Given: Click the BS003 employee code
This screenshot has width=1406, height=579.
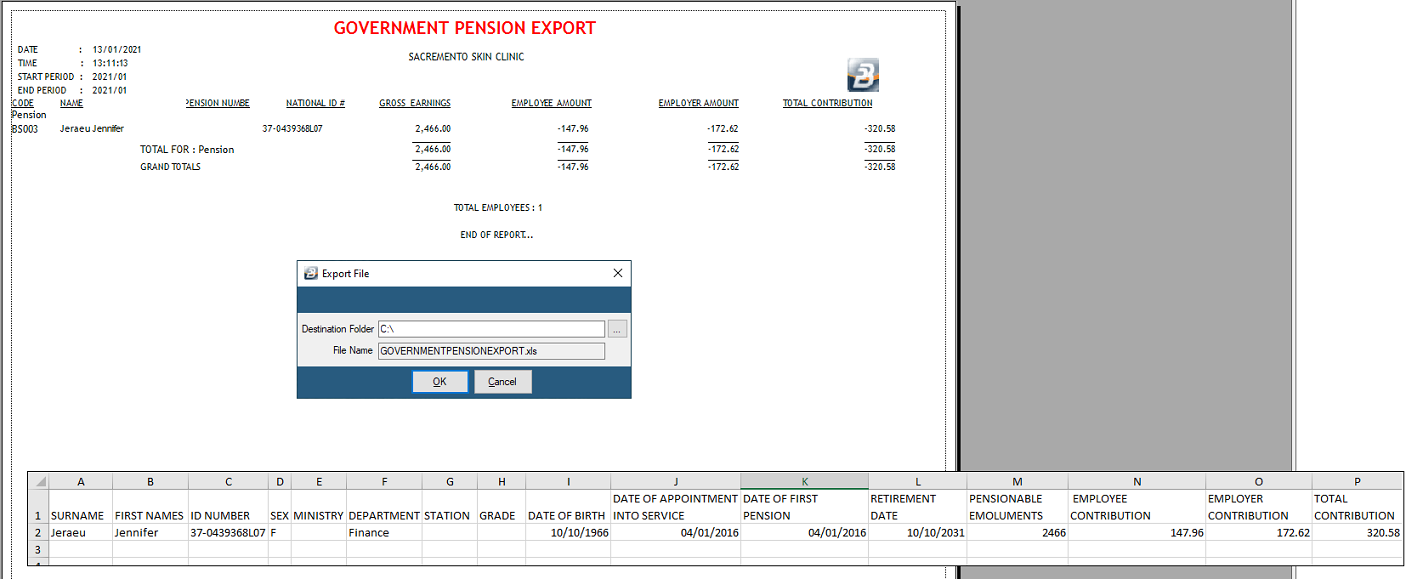Looking at the screenshot, I should coord(24,129).
